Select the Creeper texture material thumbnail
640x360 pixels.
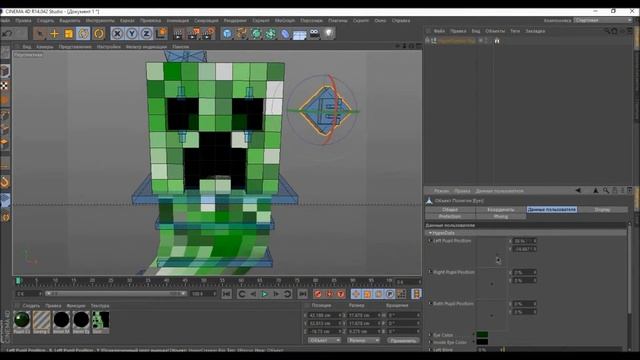100,320
